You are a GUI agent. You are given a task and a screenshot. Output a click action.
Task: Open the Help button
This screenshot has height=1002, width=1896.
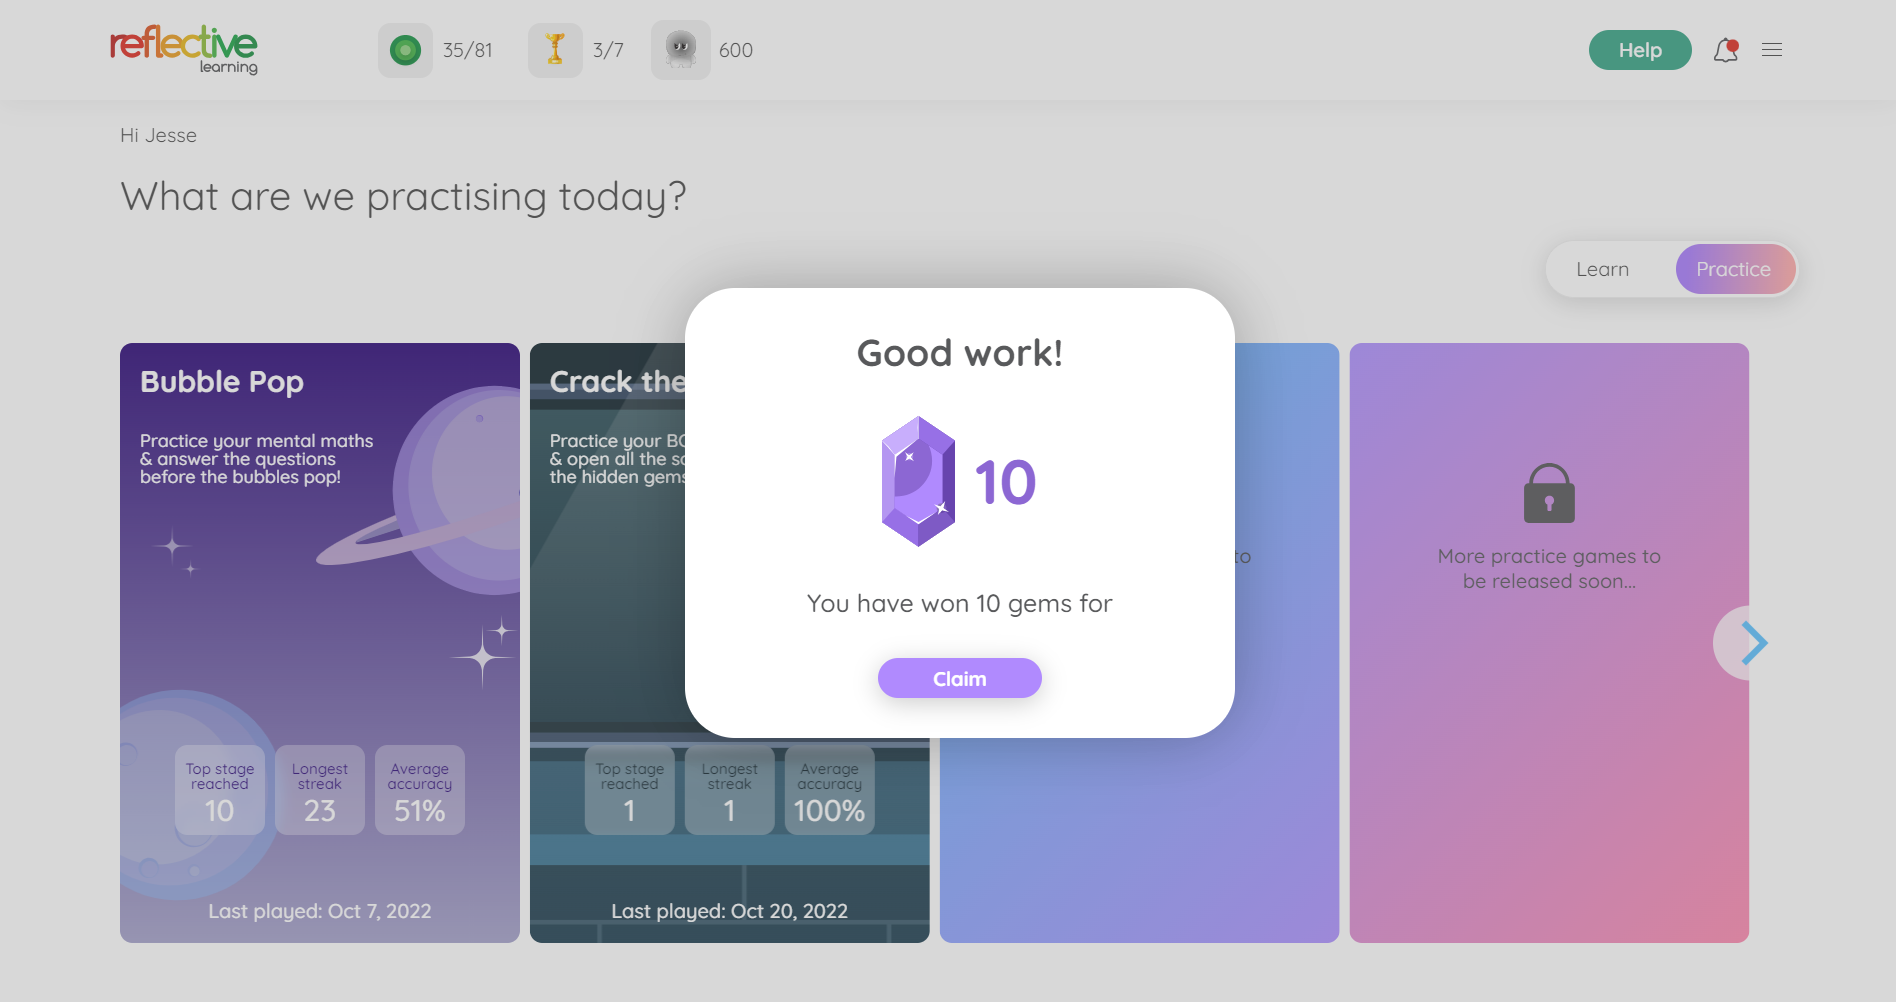coord(1639,50)
